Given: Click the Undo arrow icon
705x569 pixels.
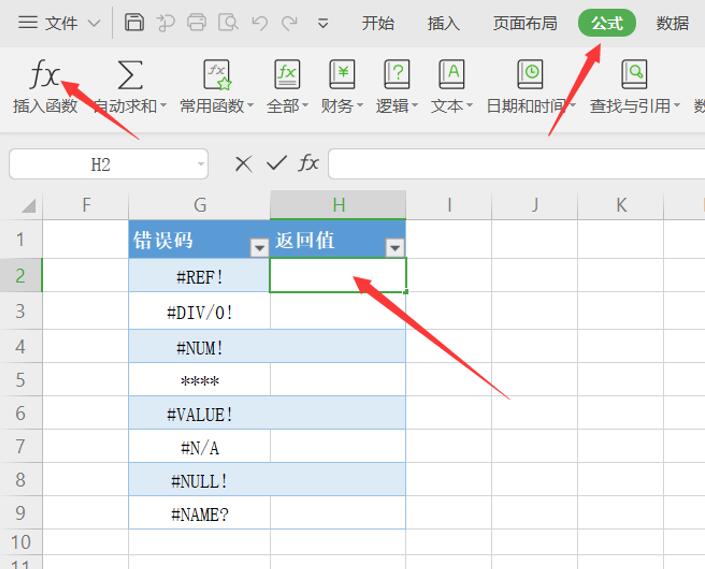Looking at the screenshot, I should click(260, 22).
